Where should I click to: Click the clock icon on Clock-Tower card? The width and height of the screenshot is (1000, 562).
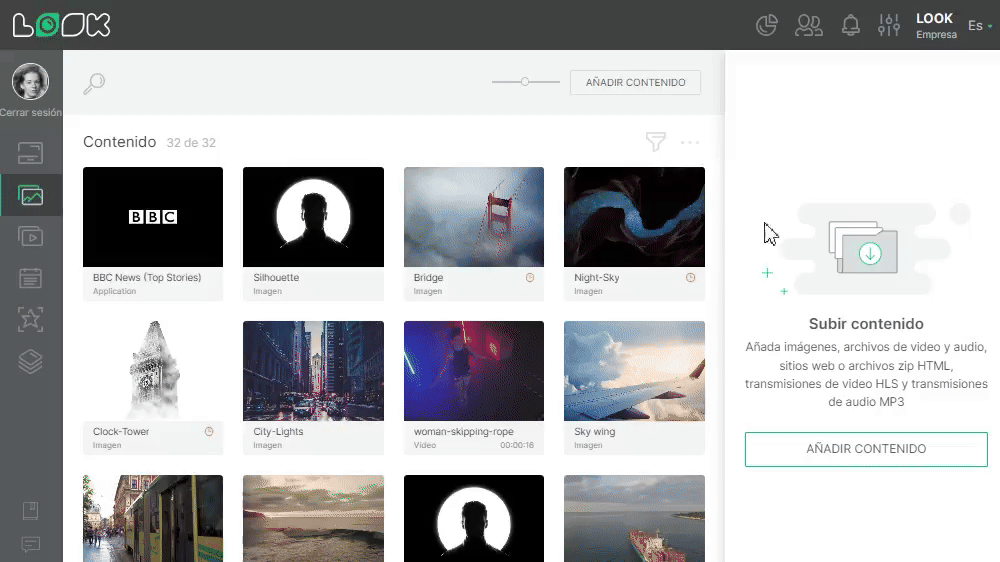(x=209, y=431)
